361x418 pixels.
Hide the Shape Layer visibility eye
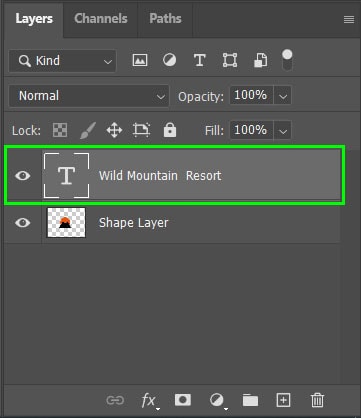pos(23,222)
